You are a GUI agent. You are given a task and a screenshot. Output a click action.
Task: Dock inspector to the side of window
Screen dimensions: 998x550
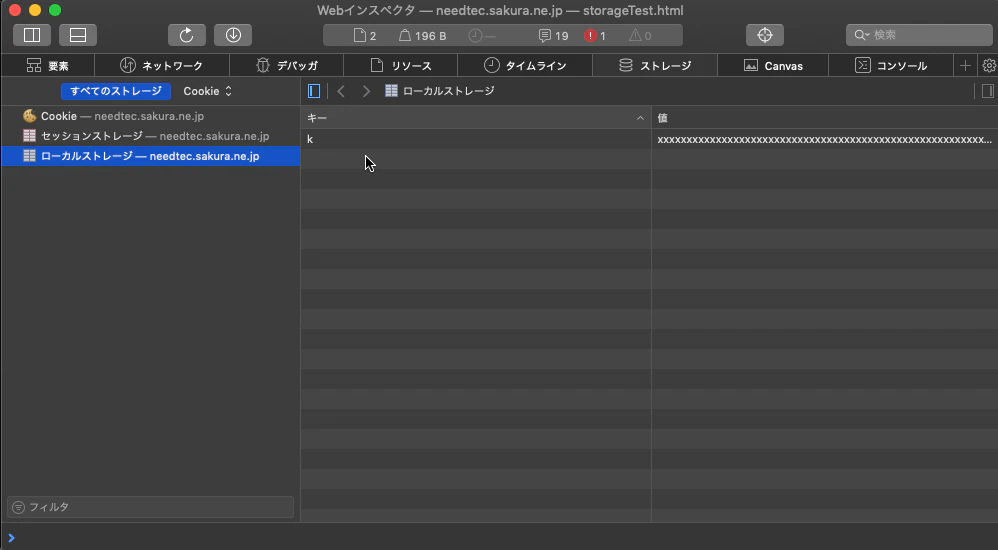[x=32, y=35]
